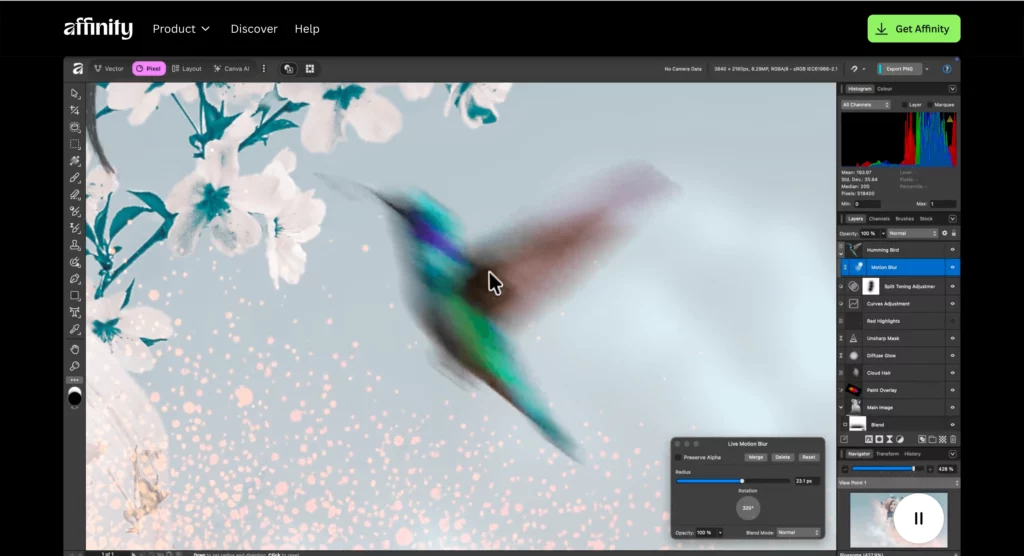Collapse the Main Image layer group

coord(841,408)
